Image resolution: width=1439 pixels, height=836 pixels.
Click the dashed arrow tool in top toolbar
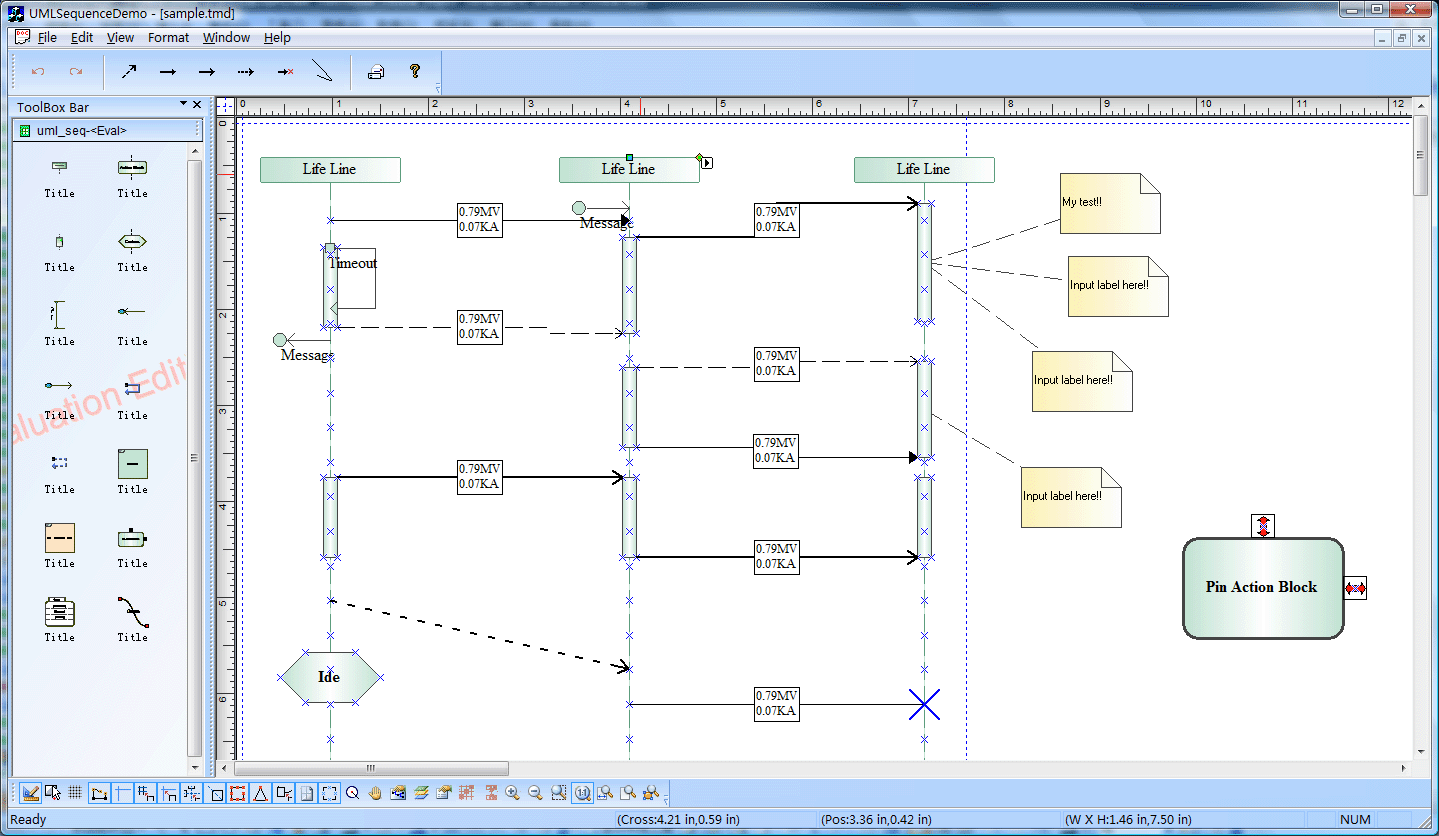(245, 72)
